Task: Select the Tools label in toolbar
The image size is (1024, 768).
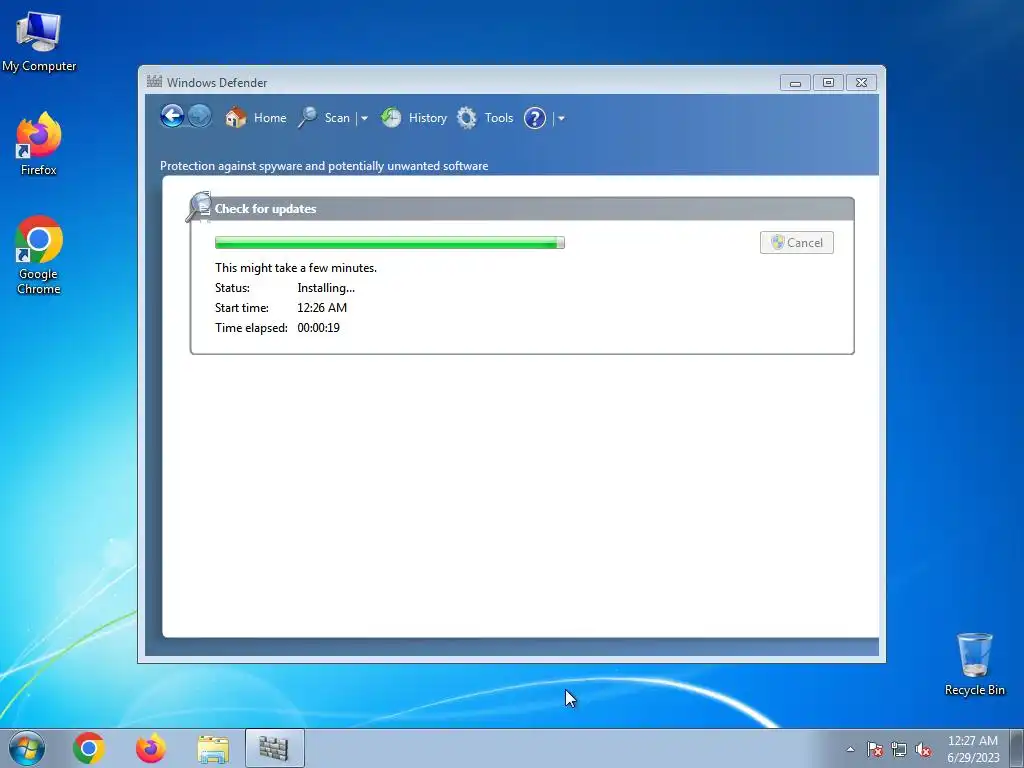Action: (499, 118)
